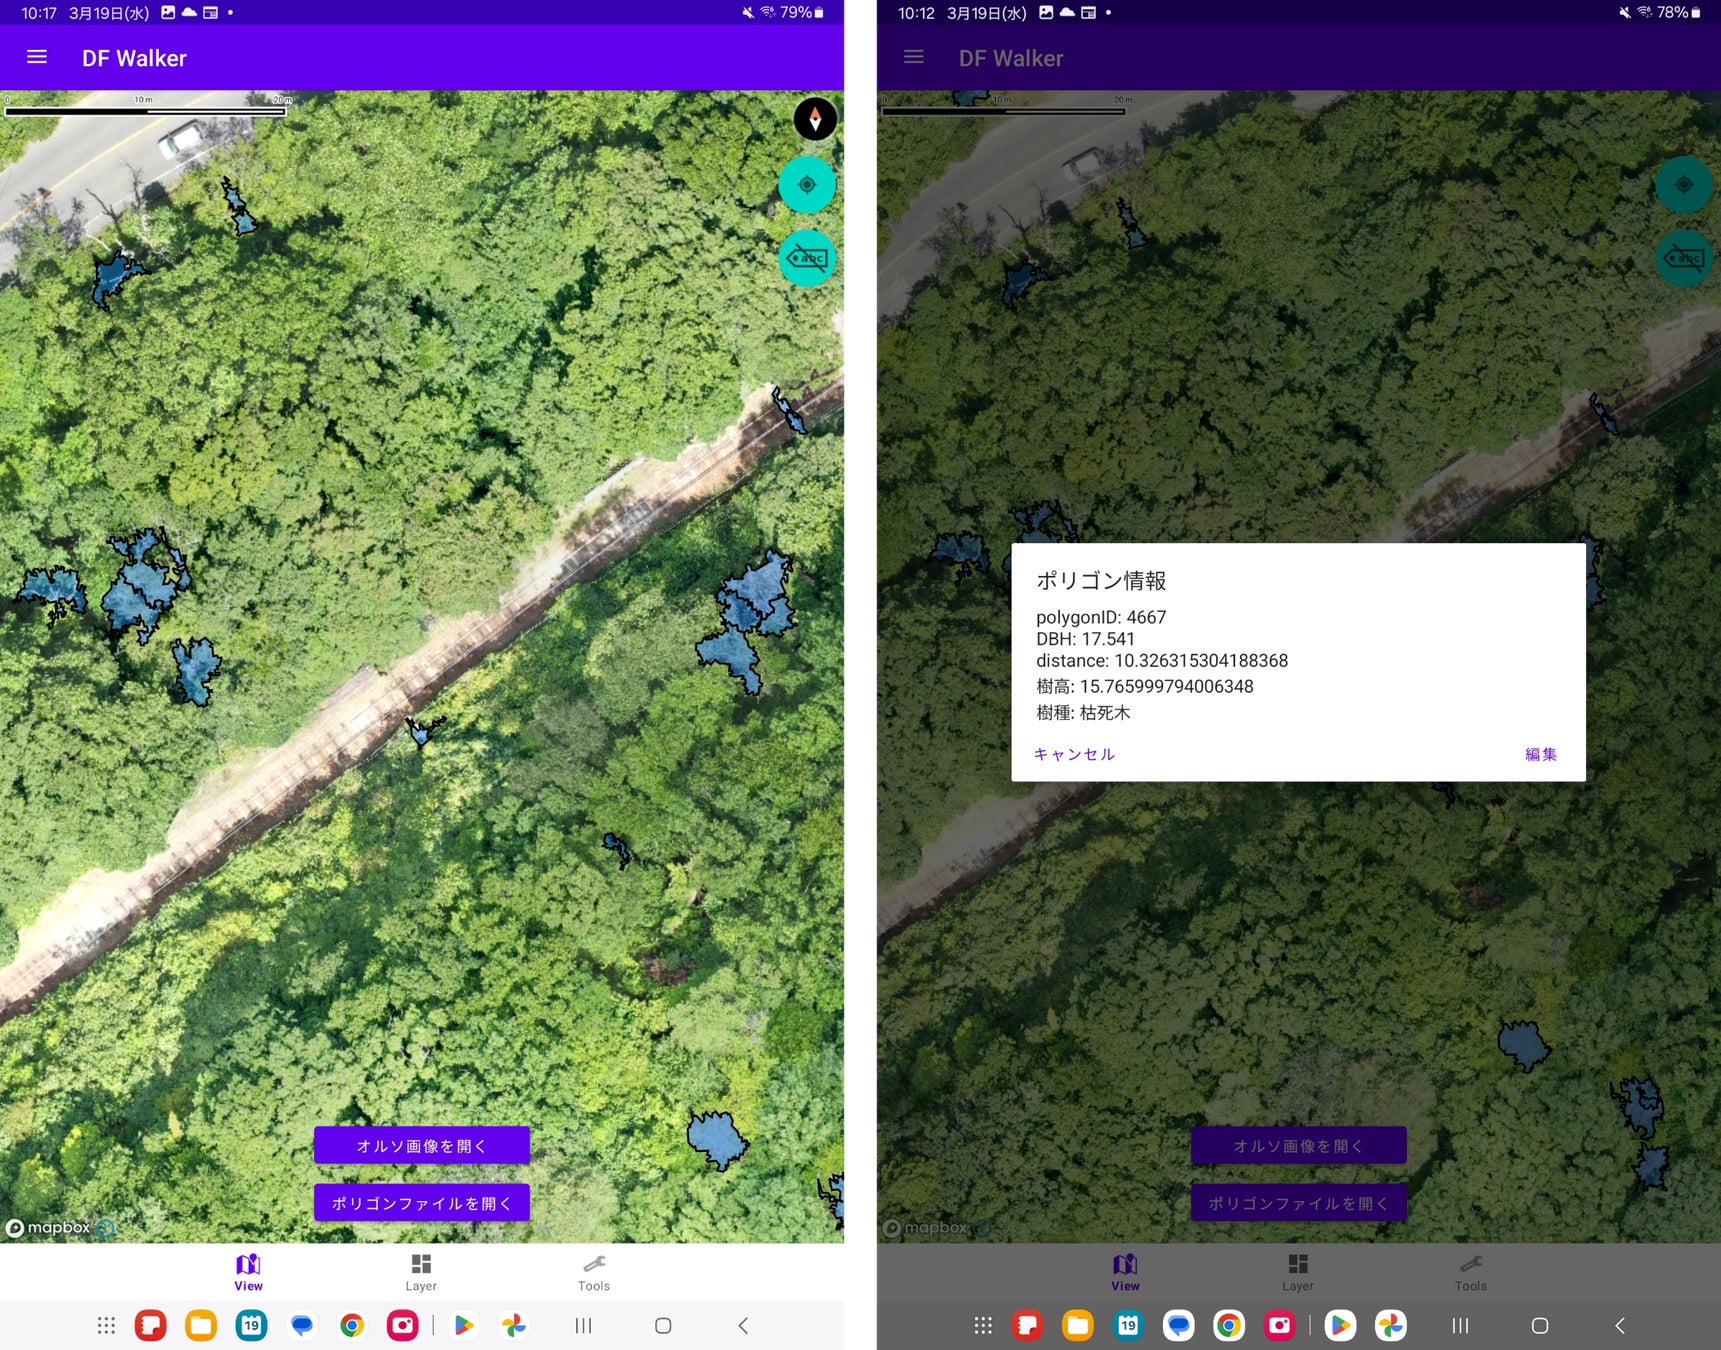Show recent apps on the 10:17 screen
1721x1350 pixels.
[584, 1325]
